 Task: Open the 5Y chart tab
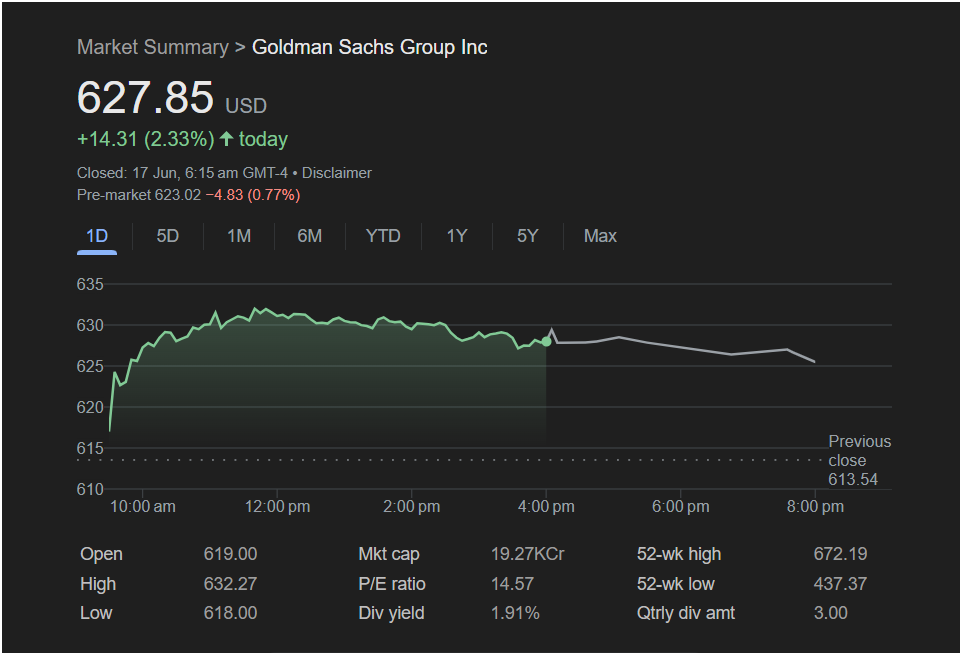(x=528, y=236)
